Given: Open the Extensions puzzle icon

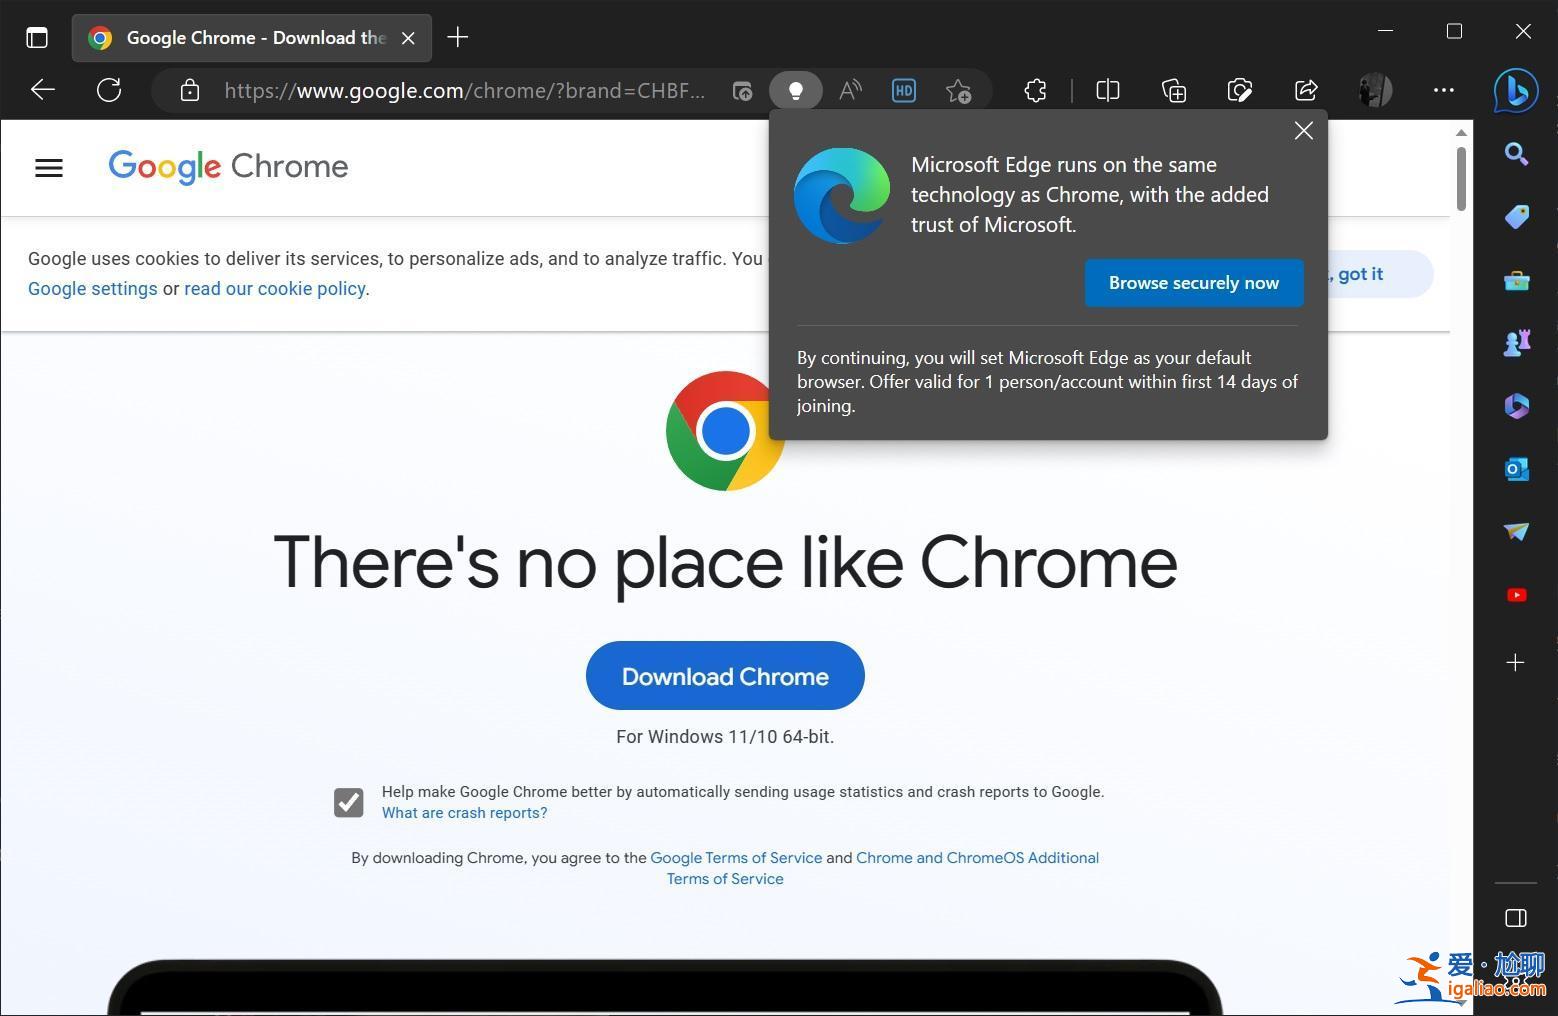Looking at the screenshot, I should (1034, 90).
